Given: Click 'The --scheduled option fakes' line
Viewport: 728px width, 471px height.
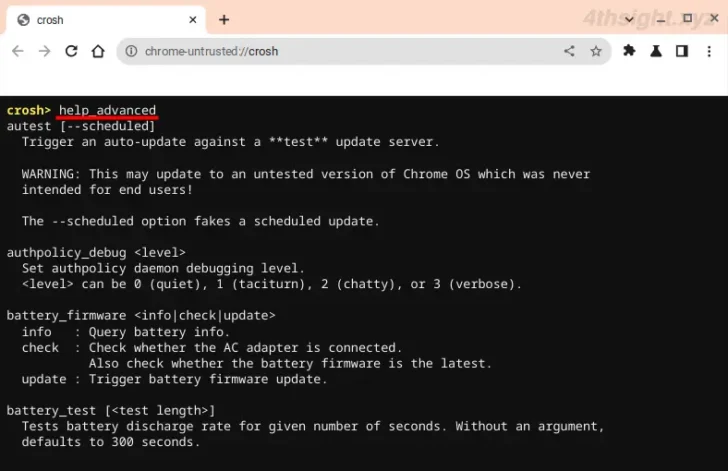Looking at the screenshot, I should pos(201,221).
